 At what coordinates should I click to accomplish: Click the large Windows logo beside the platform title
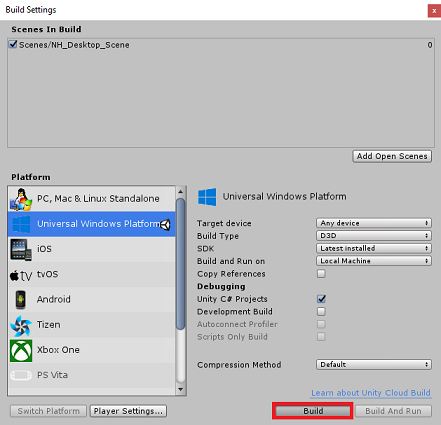click(x=207, y=197)
